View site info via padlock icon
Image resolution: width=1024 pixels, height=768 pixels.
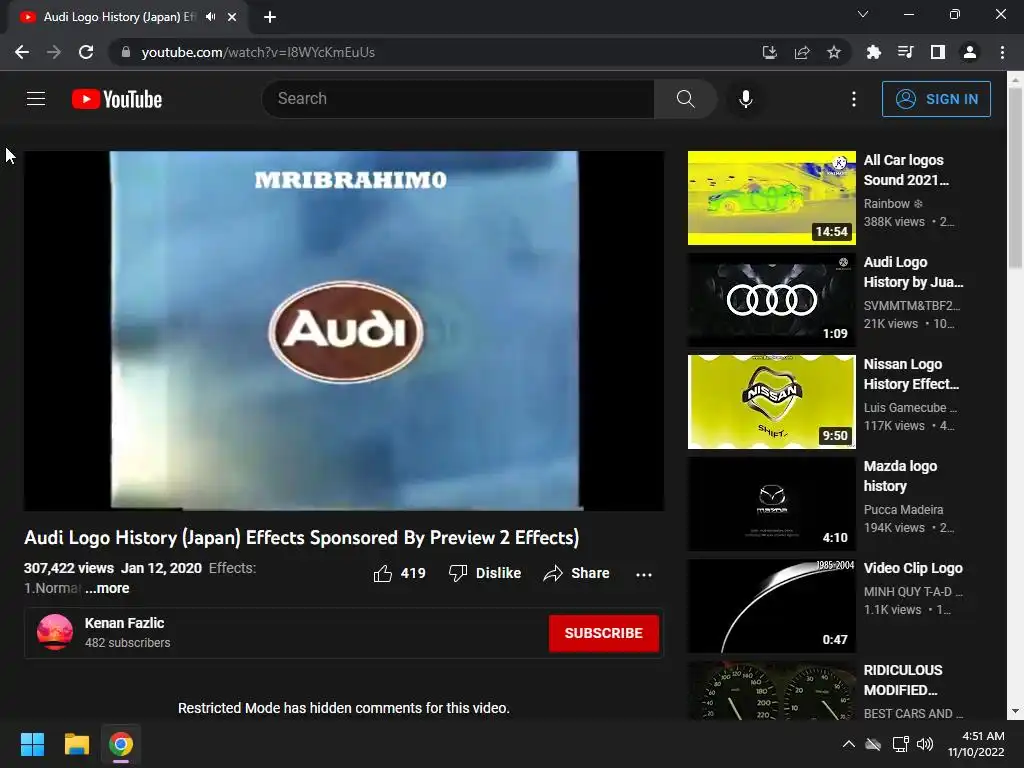click(x=126, y=52)
